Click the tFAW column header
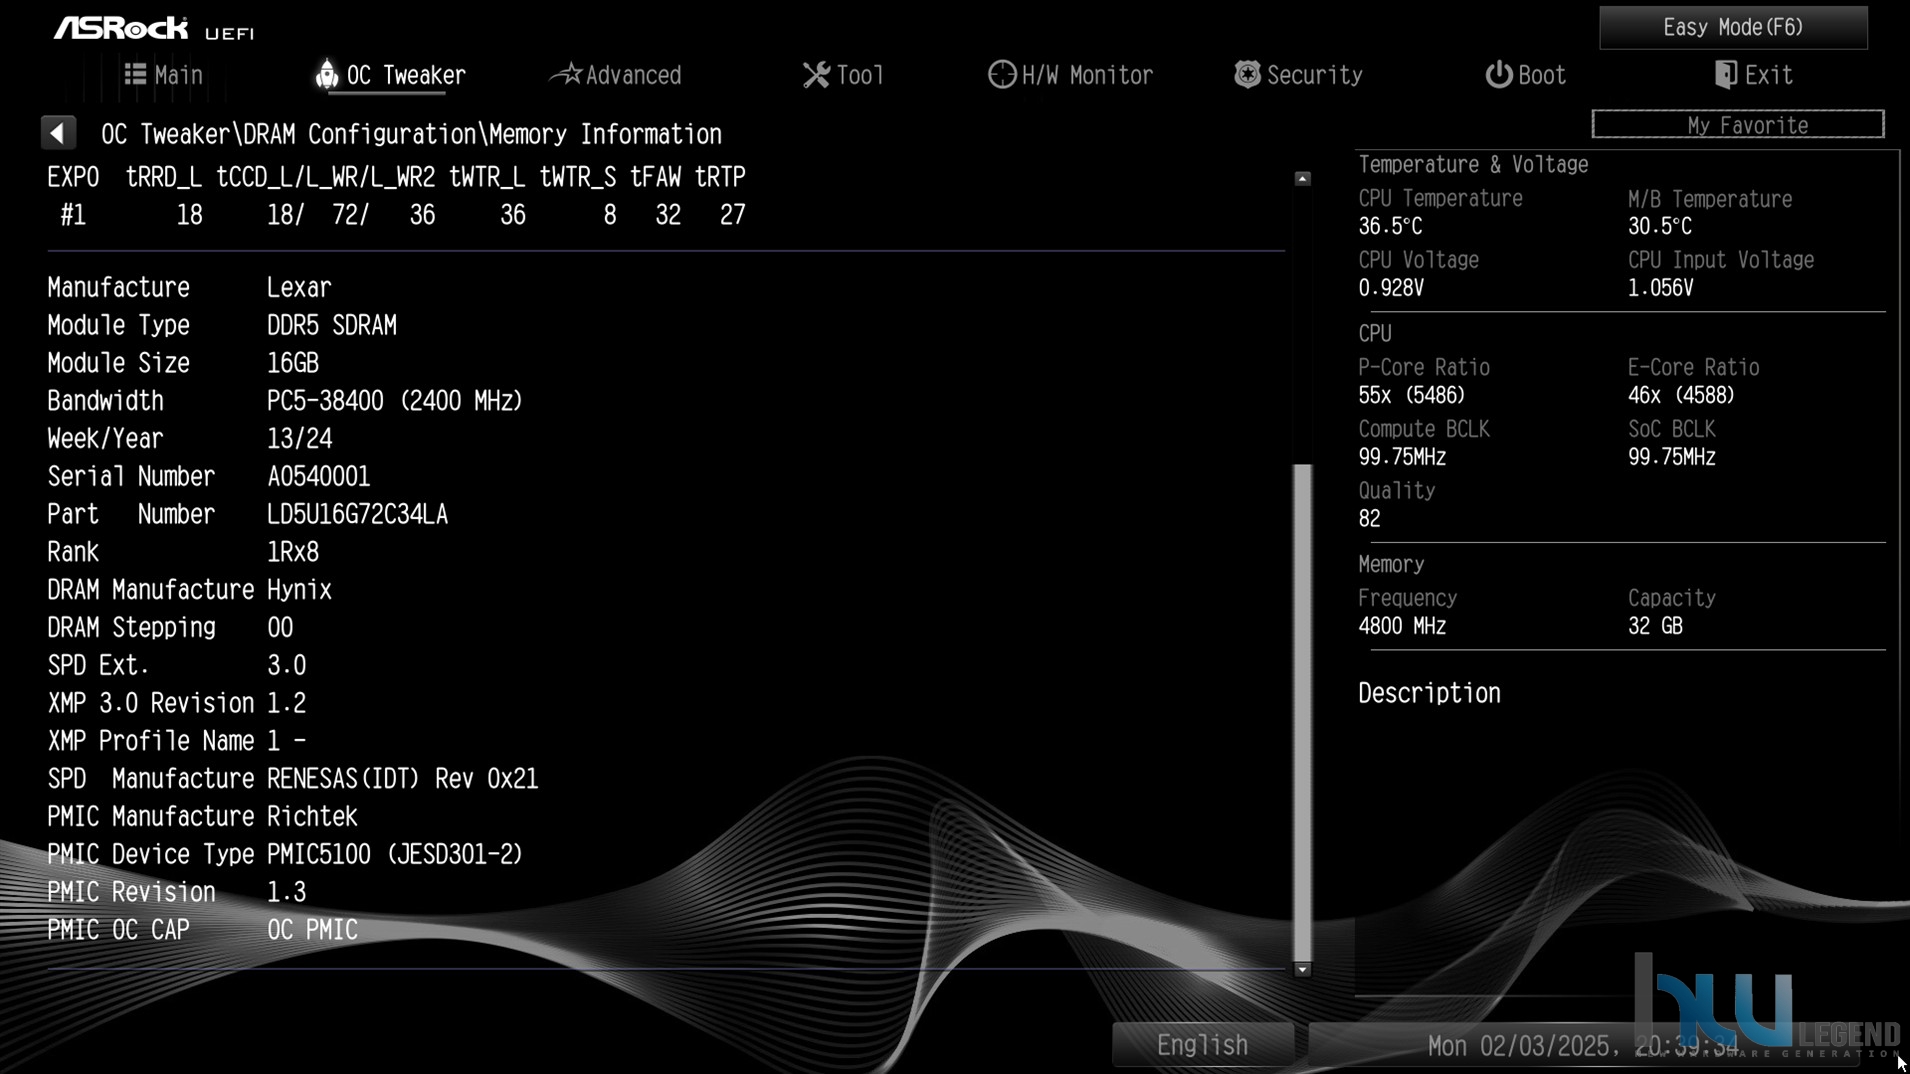 pyautogui.click(x=655, y=177)
